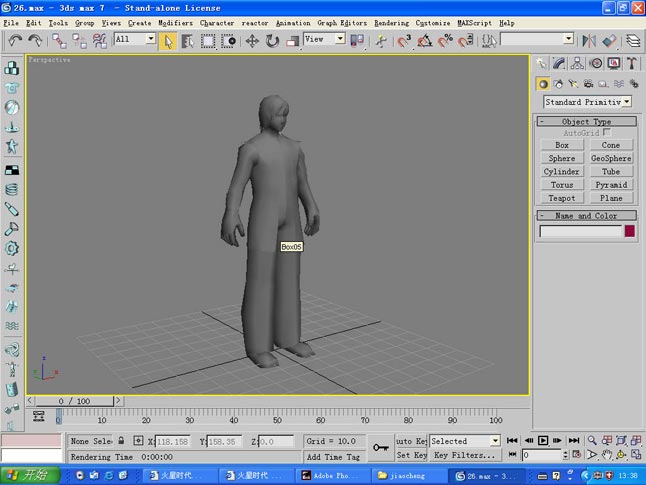This screenshot has height=485, width=646.
Task: Select the Lights category icon
Action: (573, 84)
